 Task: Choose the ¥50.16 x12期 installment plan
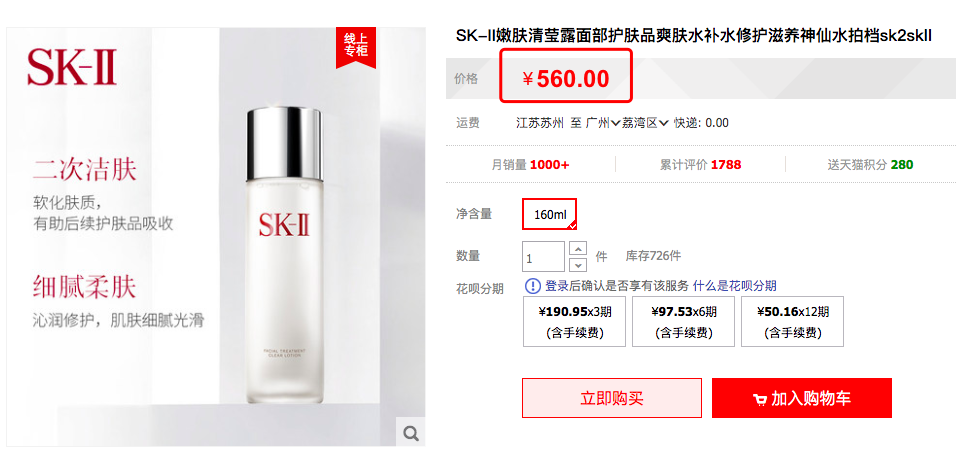tap(792, 321)
